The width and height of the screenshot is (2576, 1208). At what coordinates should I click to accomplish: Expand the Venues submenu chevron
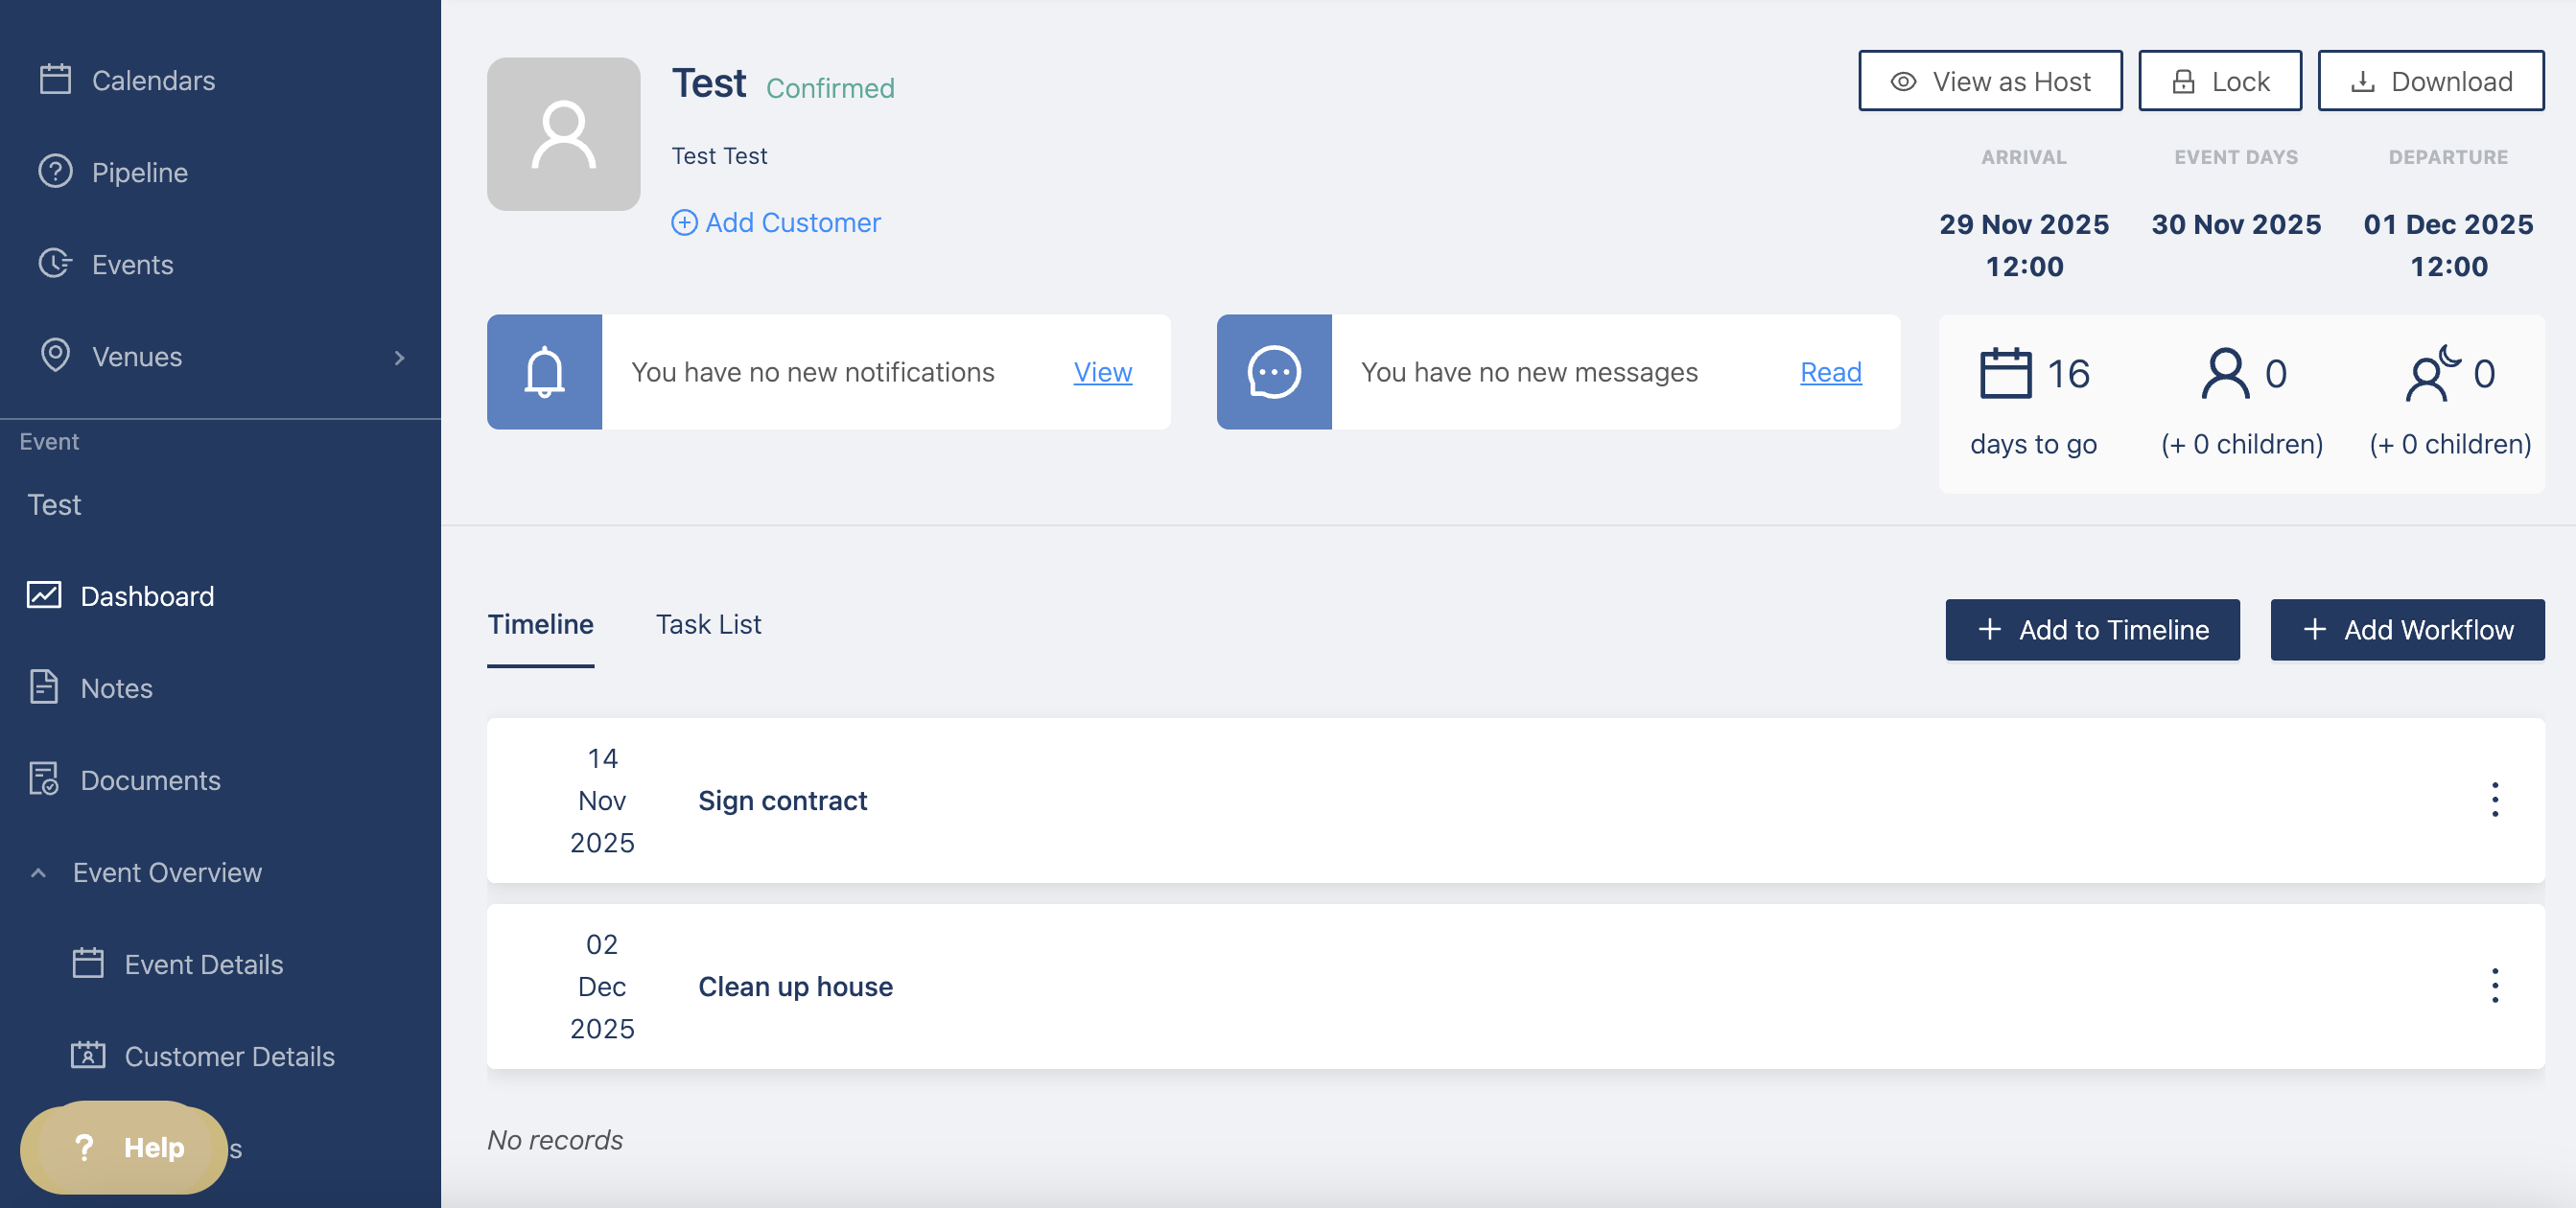coord(399,357)
